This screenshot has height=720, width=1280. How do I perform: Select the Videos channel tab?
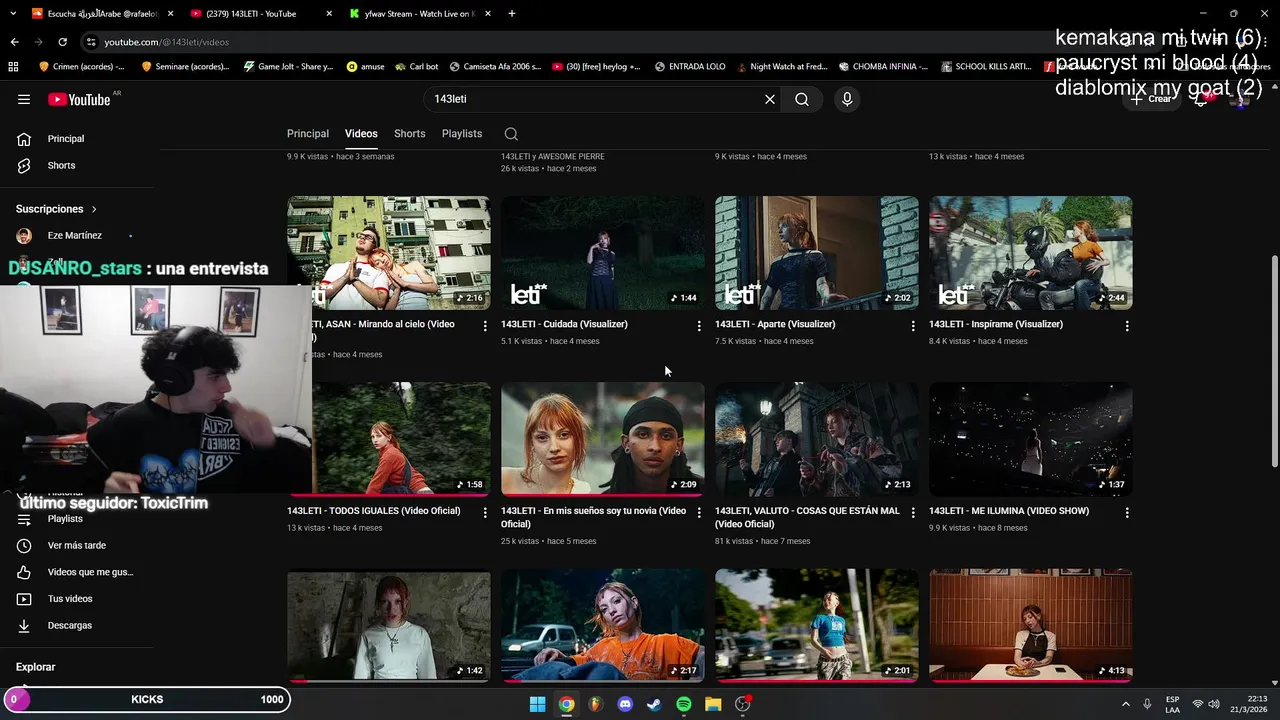pyautogui.click(x=361, y=134)
